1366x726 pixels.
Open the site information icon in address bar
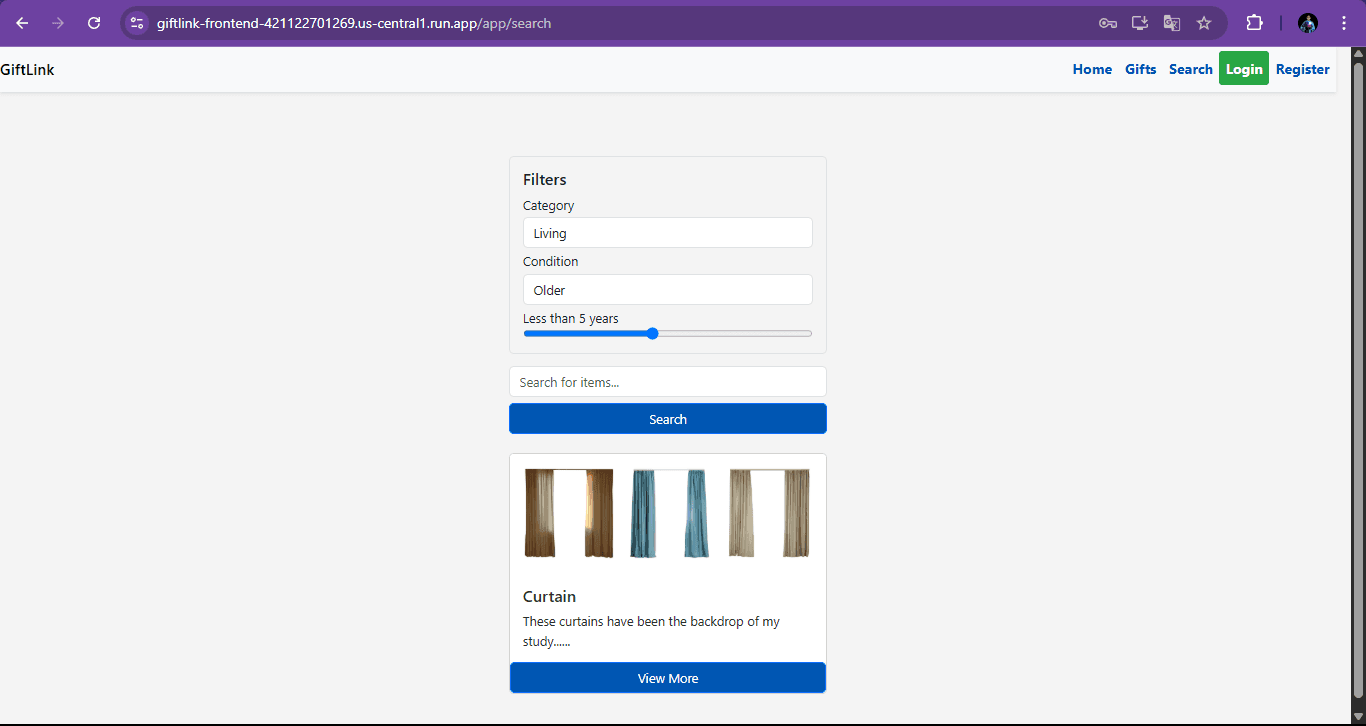[138, 23]
